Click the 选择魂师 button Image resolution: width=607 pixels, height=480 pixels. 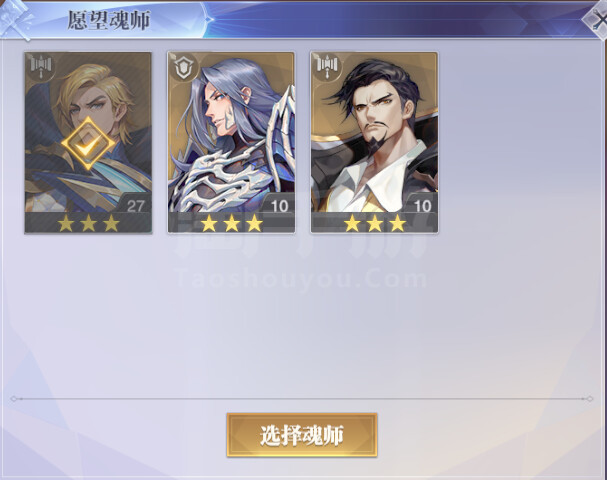(302, 435)
